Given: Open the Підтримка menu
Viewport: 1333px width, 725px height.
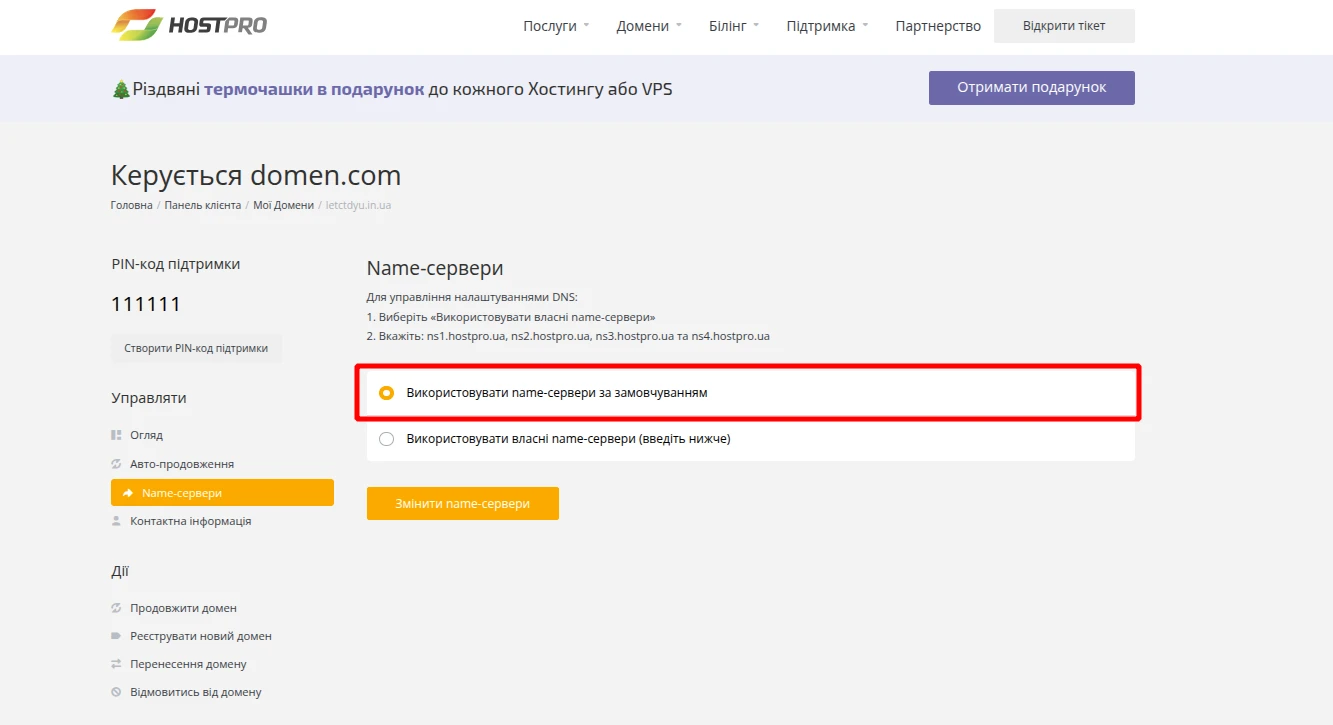Looking at the screenshot, I should pos(820,26).
